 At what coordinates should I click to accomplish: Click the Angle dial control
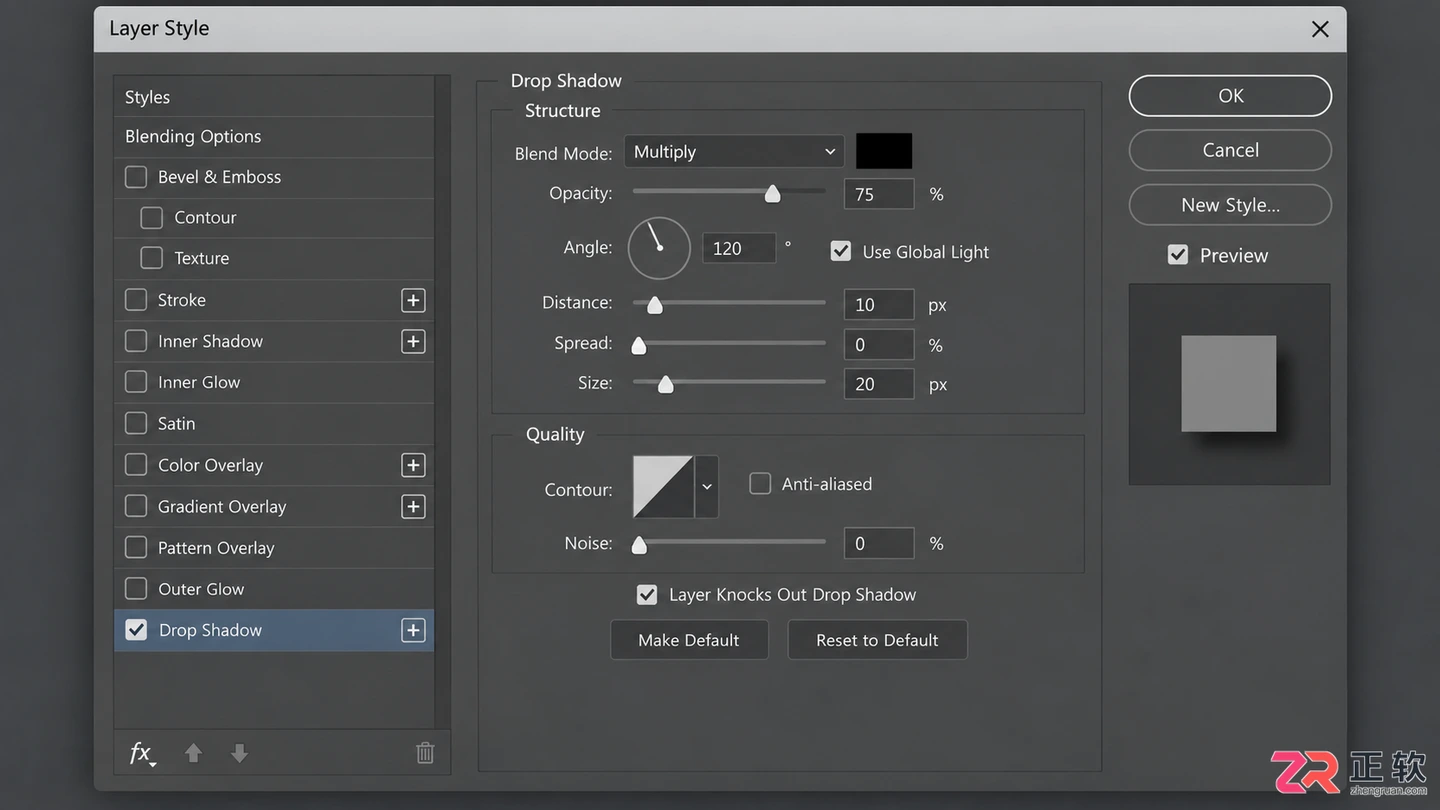coord(659,248)
